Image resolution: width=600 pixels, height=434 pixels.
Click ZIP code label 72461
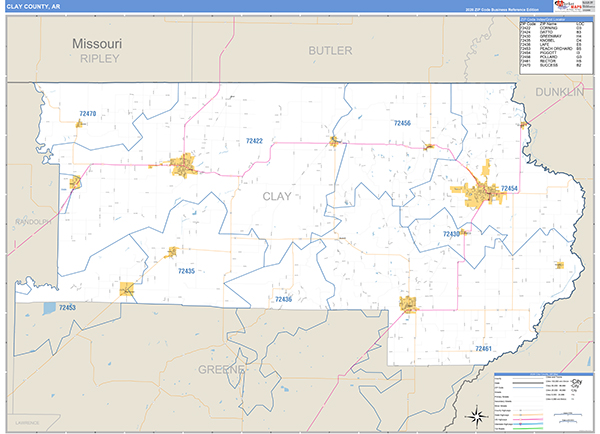[483, 349]
